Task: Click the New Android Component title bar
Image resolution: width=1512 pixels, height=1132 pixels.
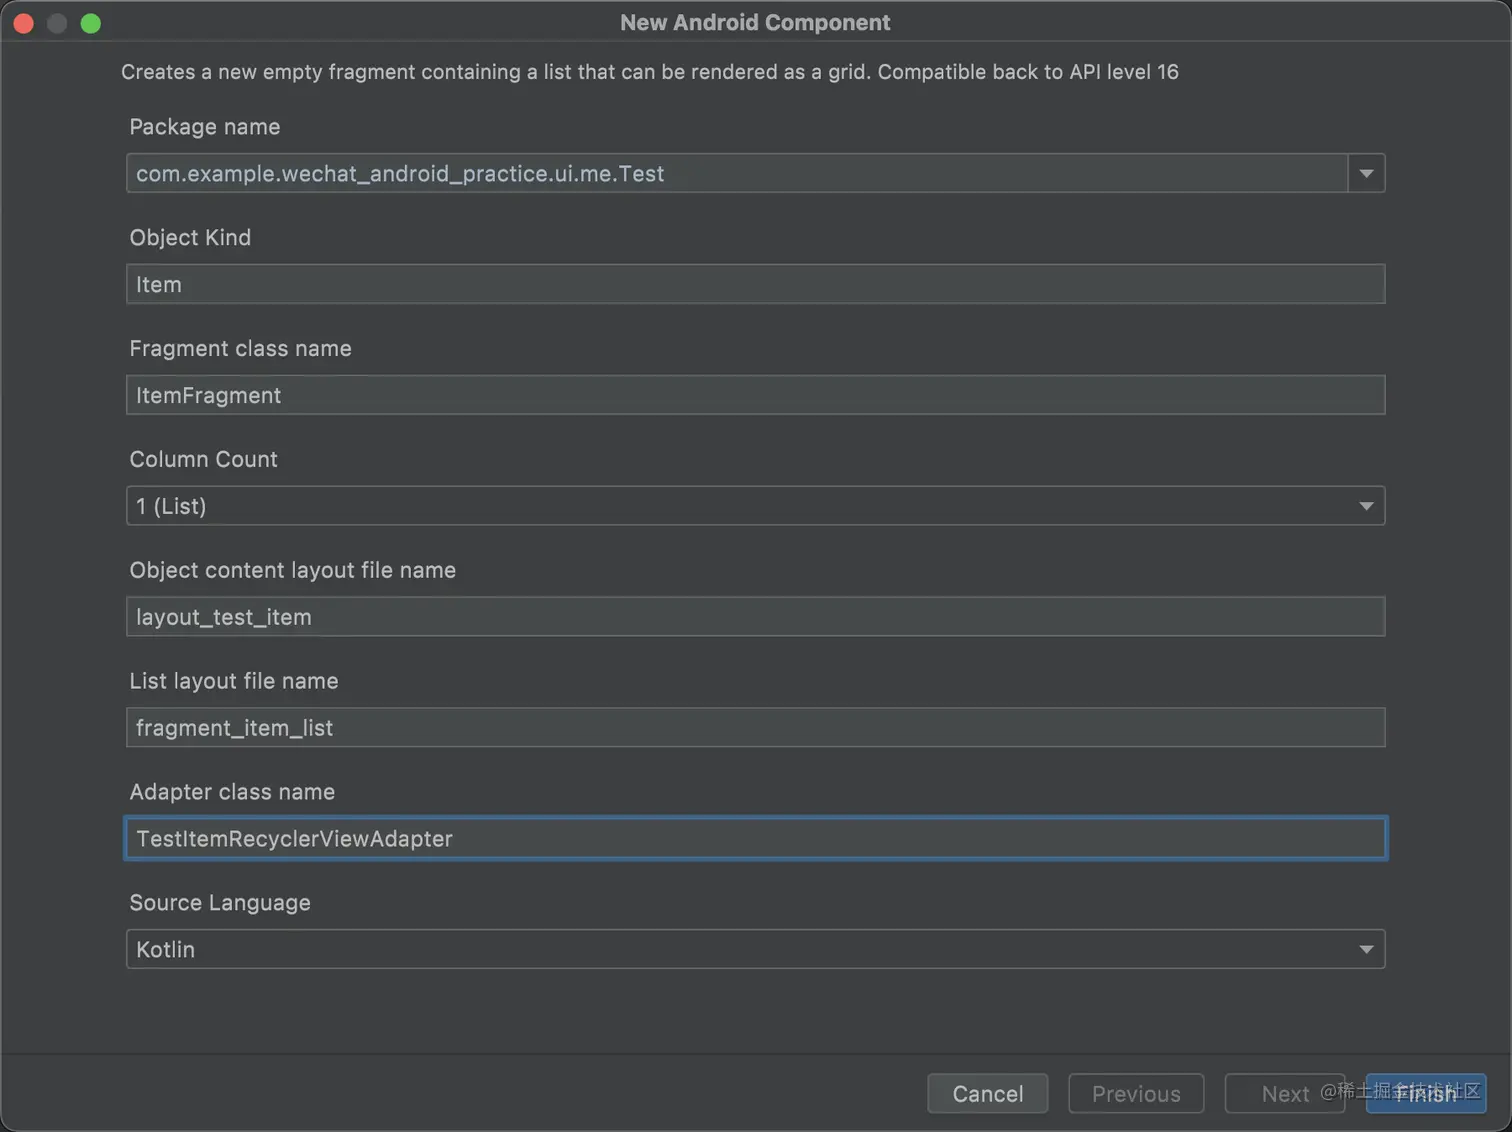Action: [755, 22]
